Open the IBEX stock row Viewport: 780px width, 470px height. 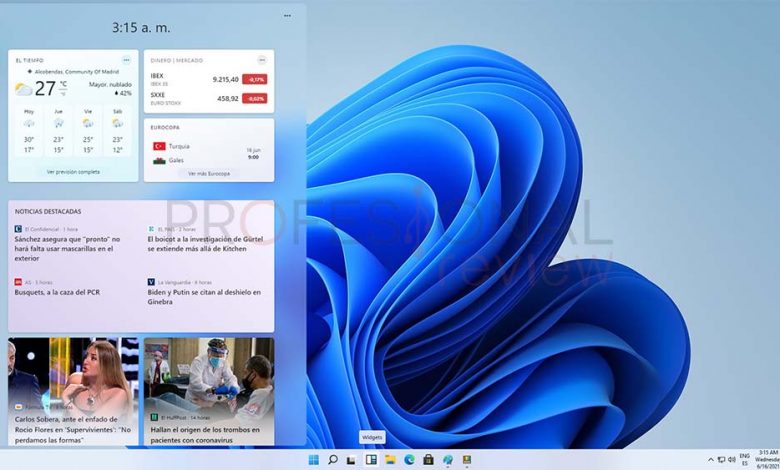(x=209, y=79)
